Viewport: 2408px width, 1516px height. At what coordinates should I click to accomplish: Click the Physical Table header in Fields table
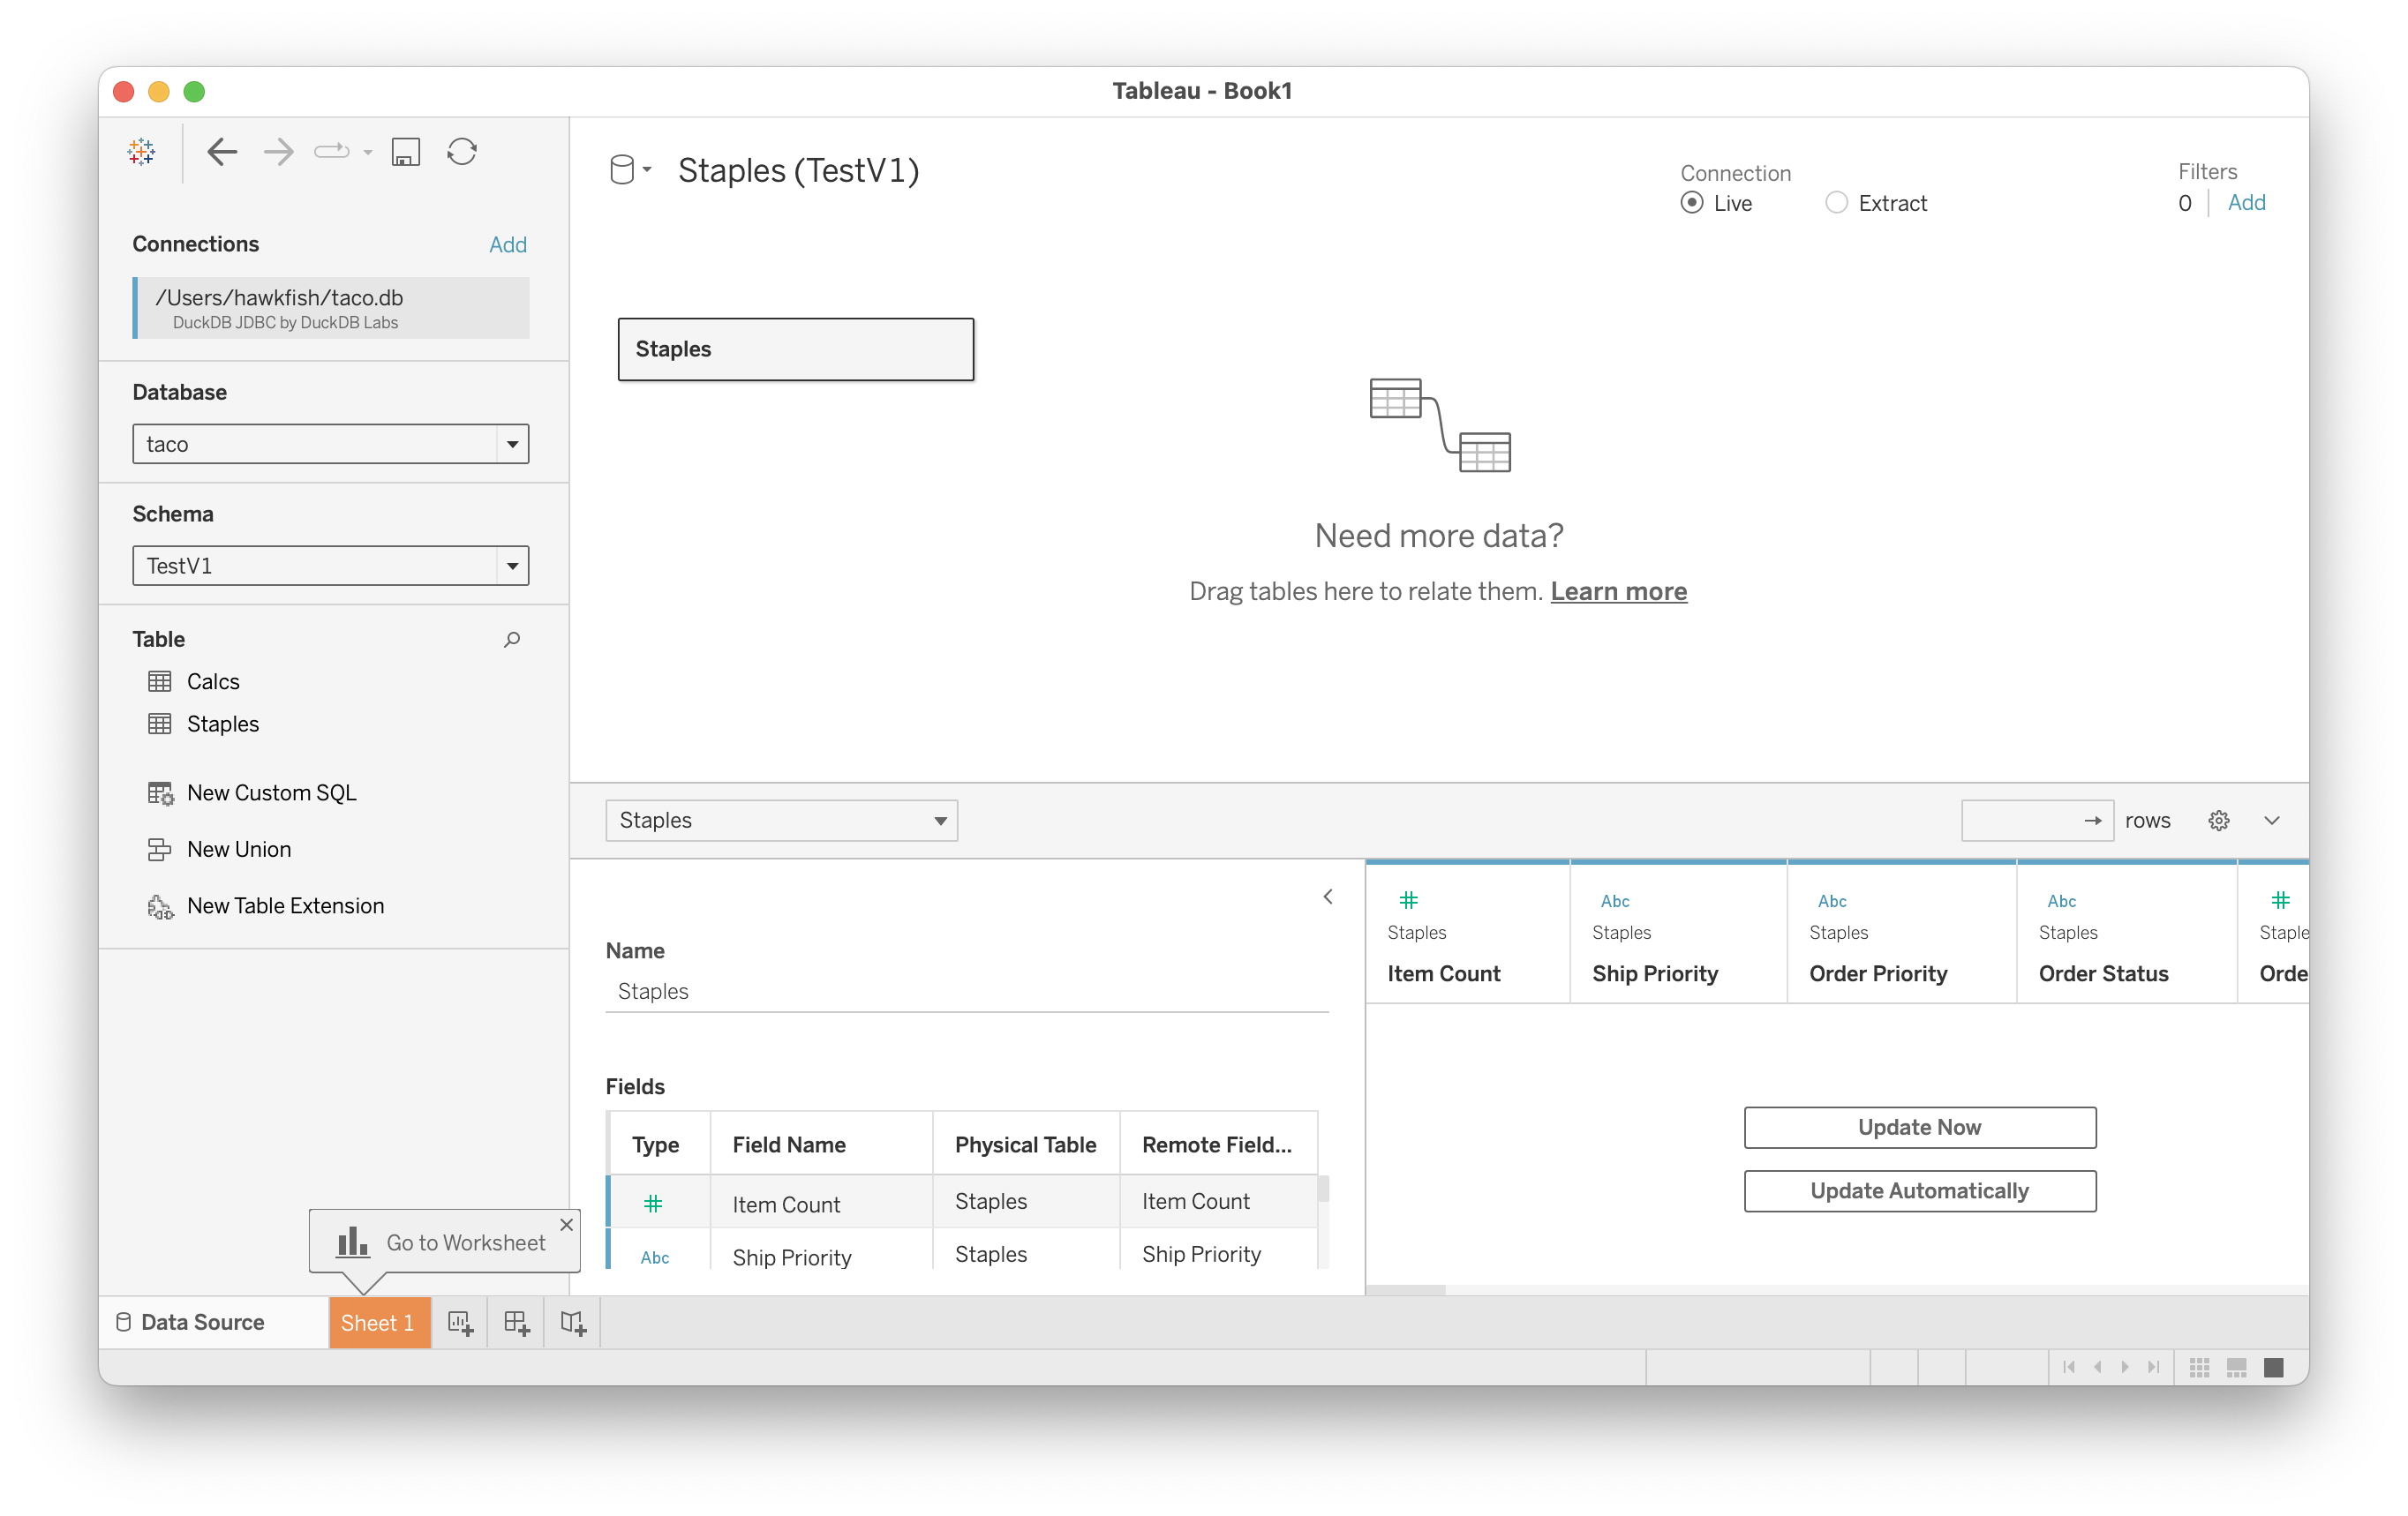[1025, 1144]
